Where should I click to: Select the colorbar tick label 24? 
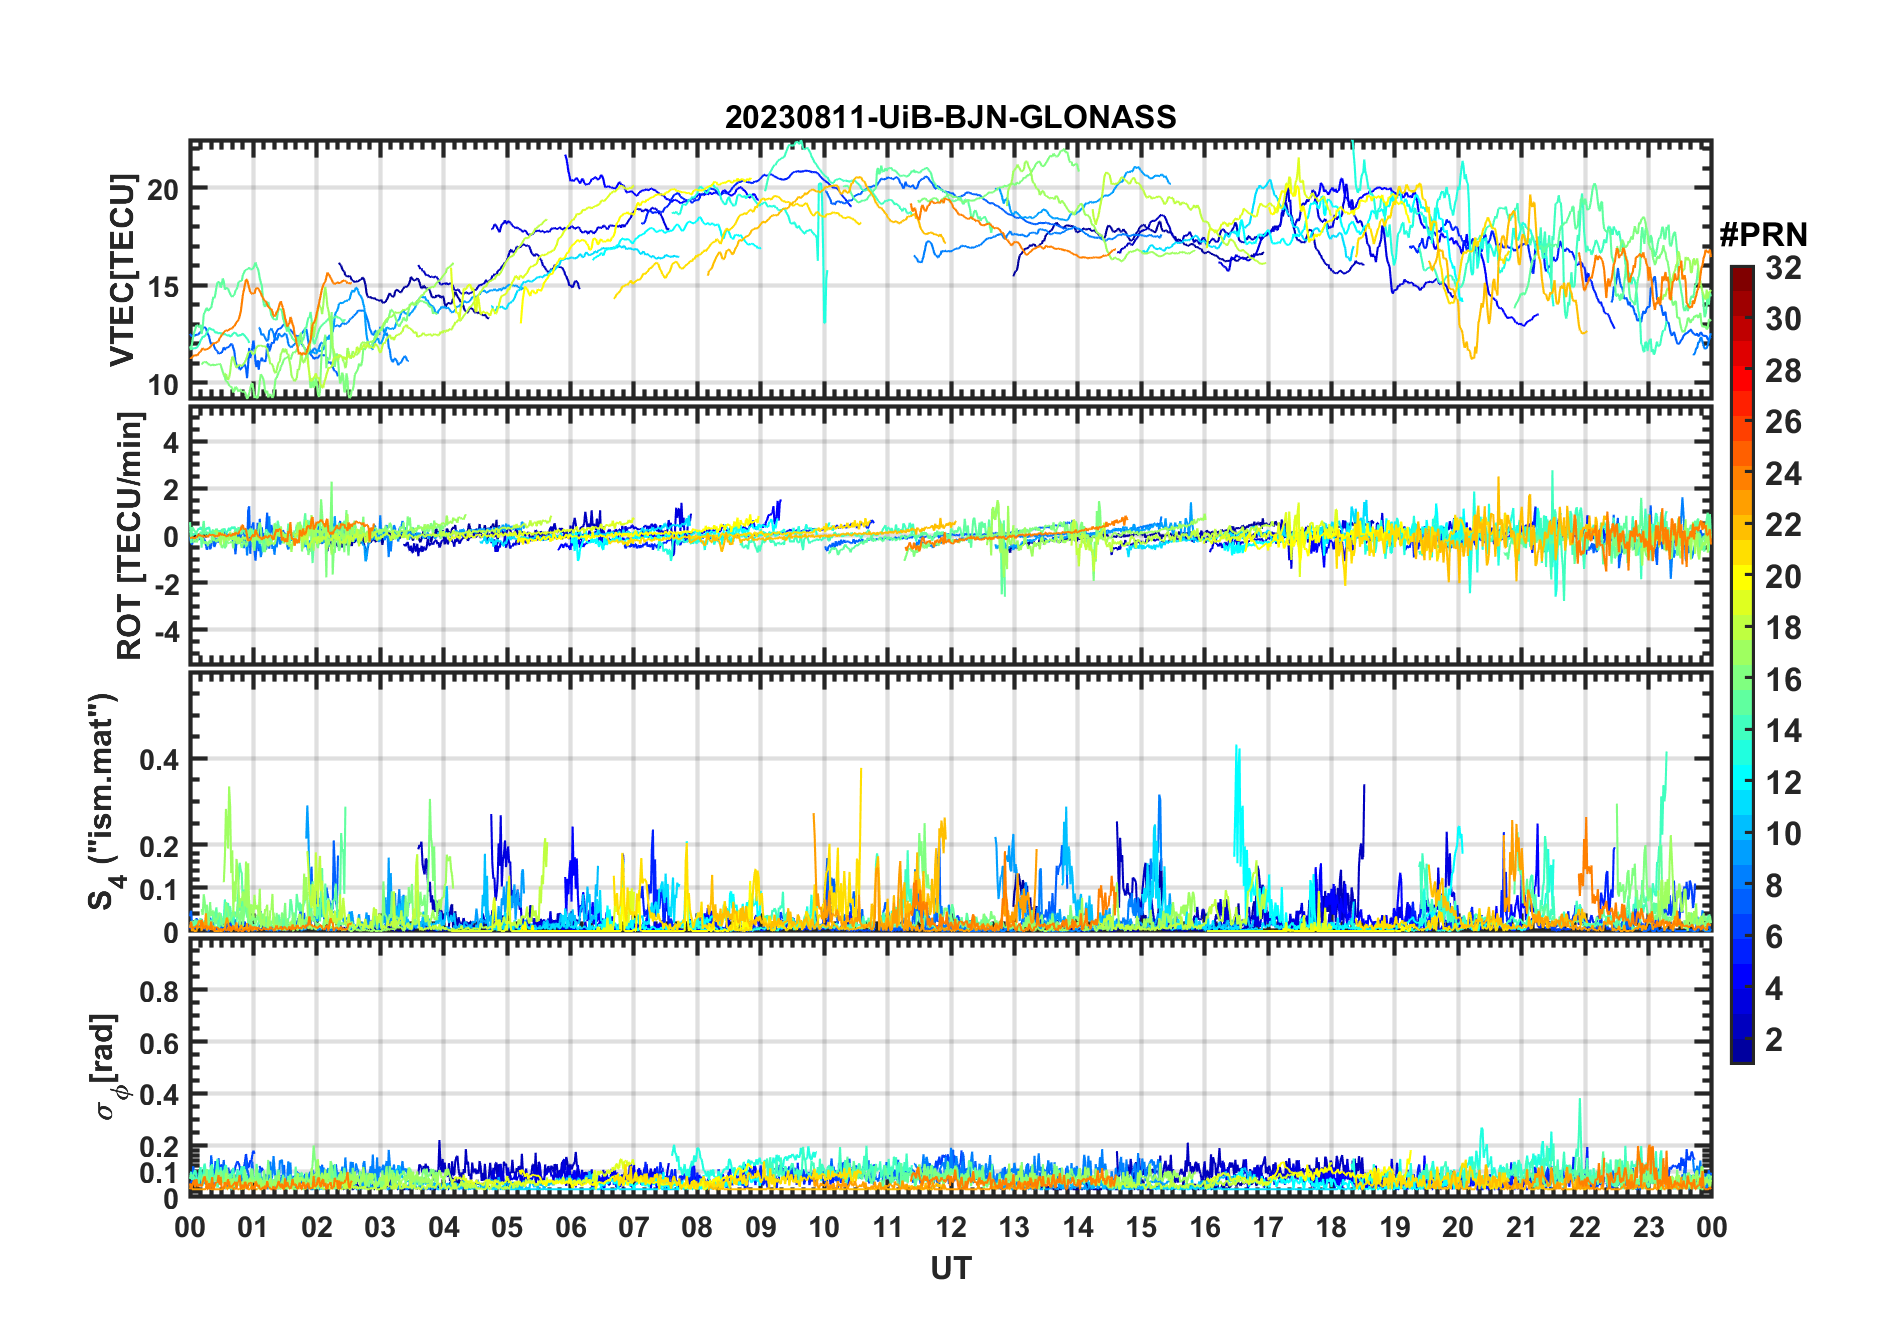point(1783,474)
